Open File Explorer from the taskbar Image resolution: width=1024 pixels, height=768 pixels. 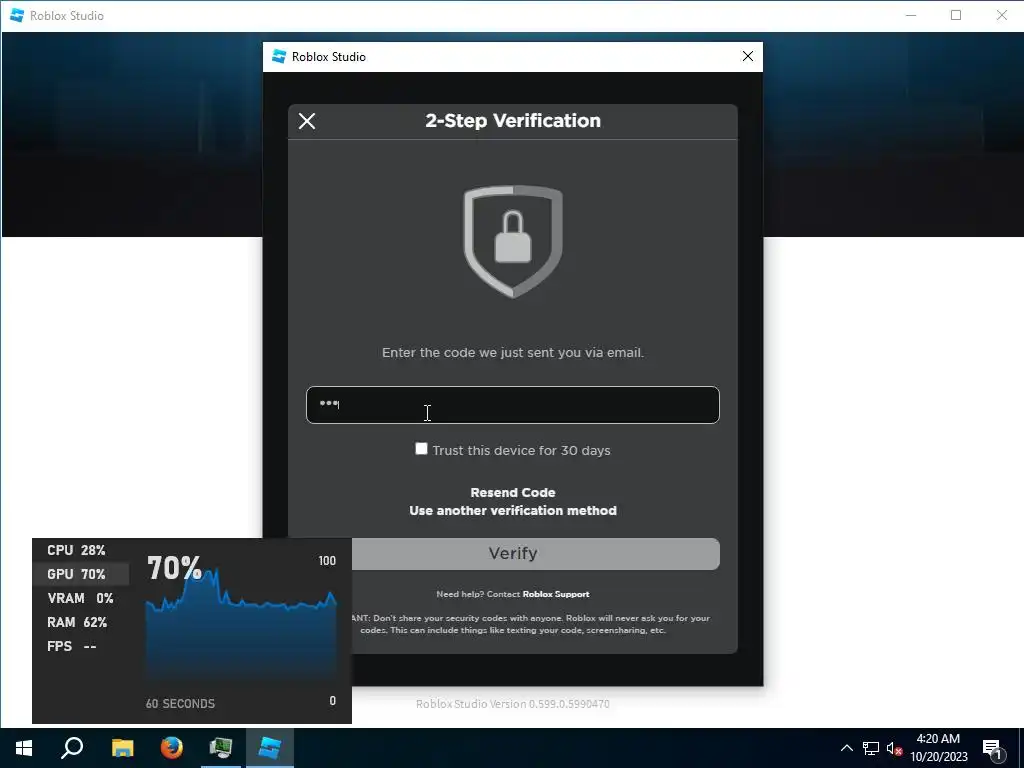[x=122, y=748]
